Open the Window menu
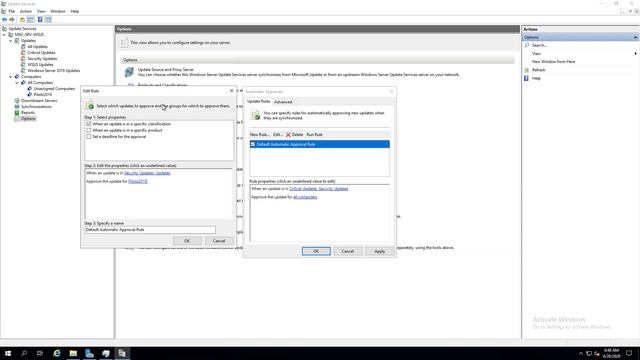The height and width of the screenshot is (360, 640). pyautogui.click(x=58, y=11)
